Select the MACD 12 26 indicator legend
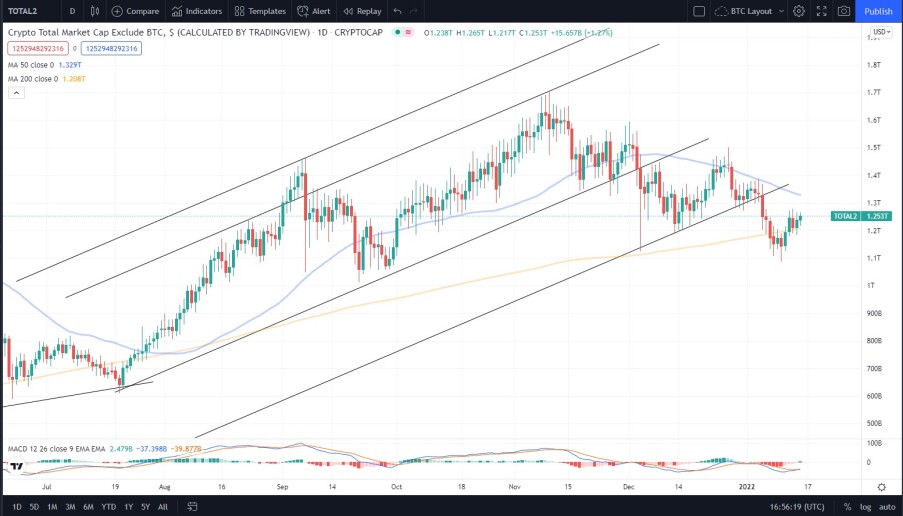Viewport: 903px width, 516px height. click(x=56, y=449)
